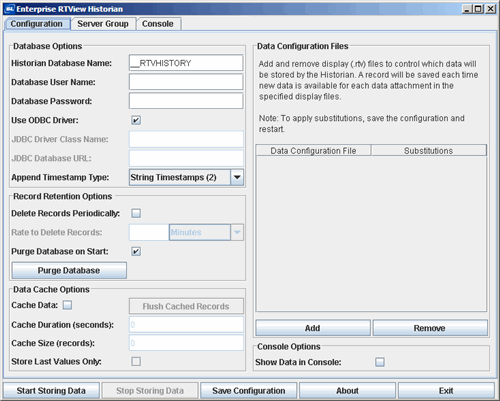500x401 pixels.
Task: Open the About dialog
Action: click(347, 391)
